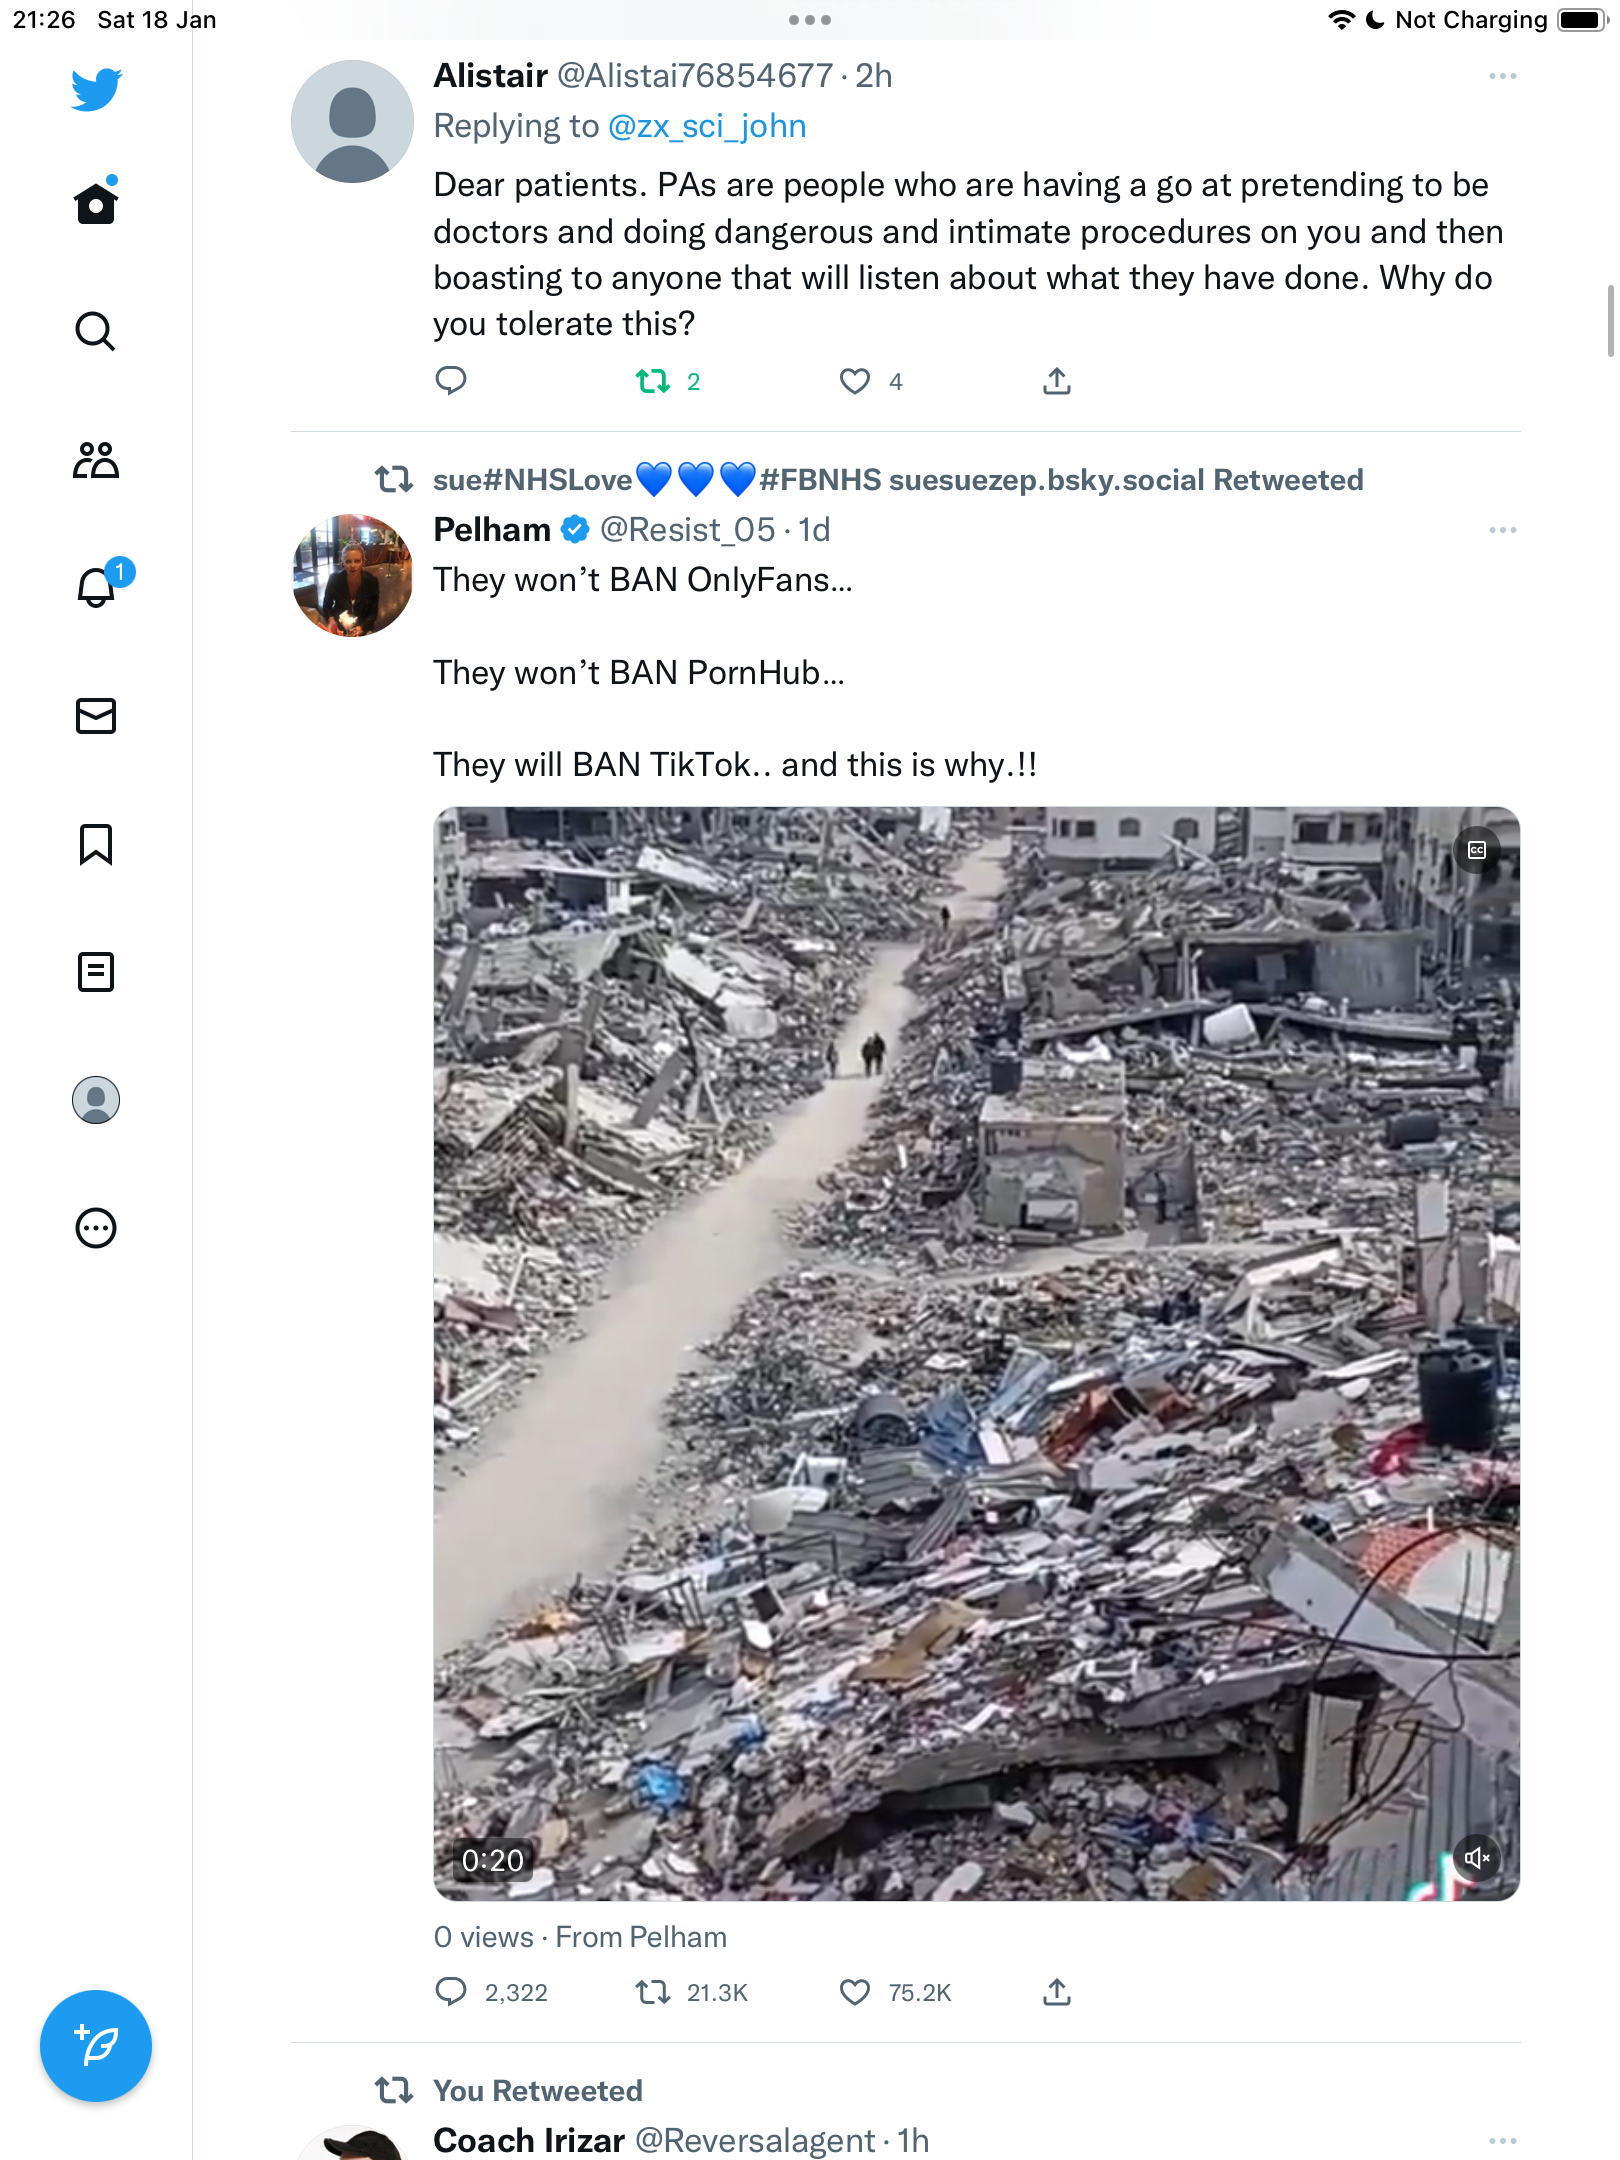
Task: Expand the circled More menu in the sidebar
Action: tap(96, 1228)
